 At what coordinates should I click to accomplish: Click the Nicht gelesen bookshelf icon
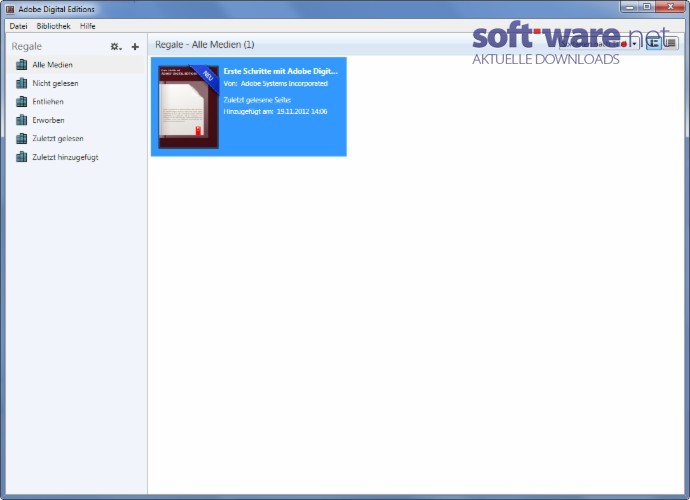[x=21, y=83]
